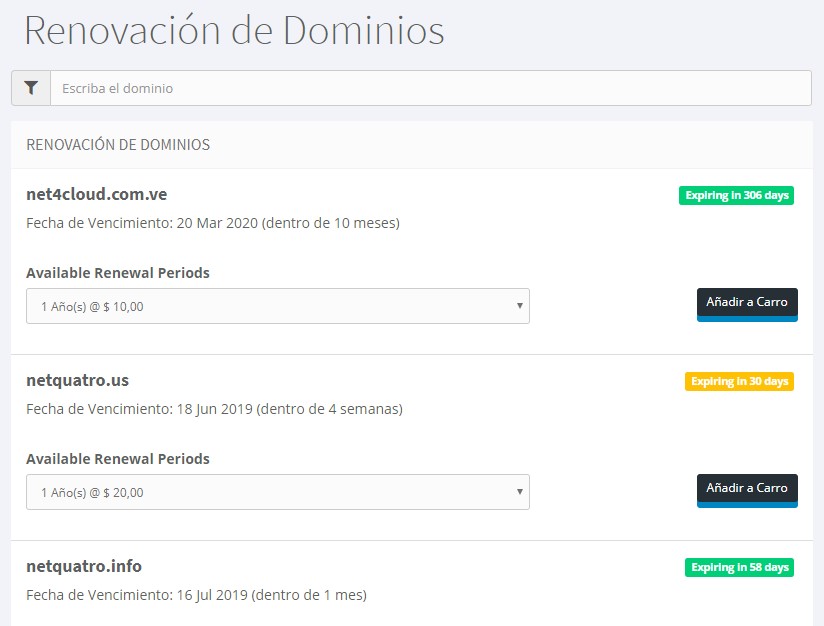Click the 'Expiring in 58 days' badge
824x626 pixels.
(739, 568)
